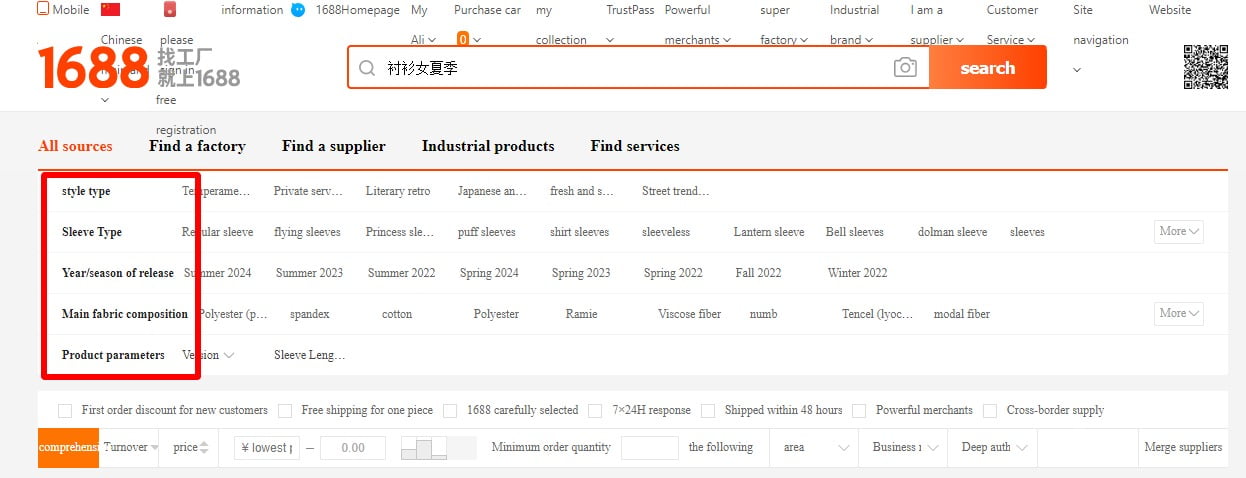Check First order discount for new customers

(65, 411)
